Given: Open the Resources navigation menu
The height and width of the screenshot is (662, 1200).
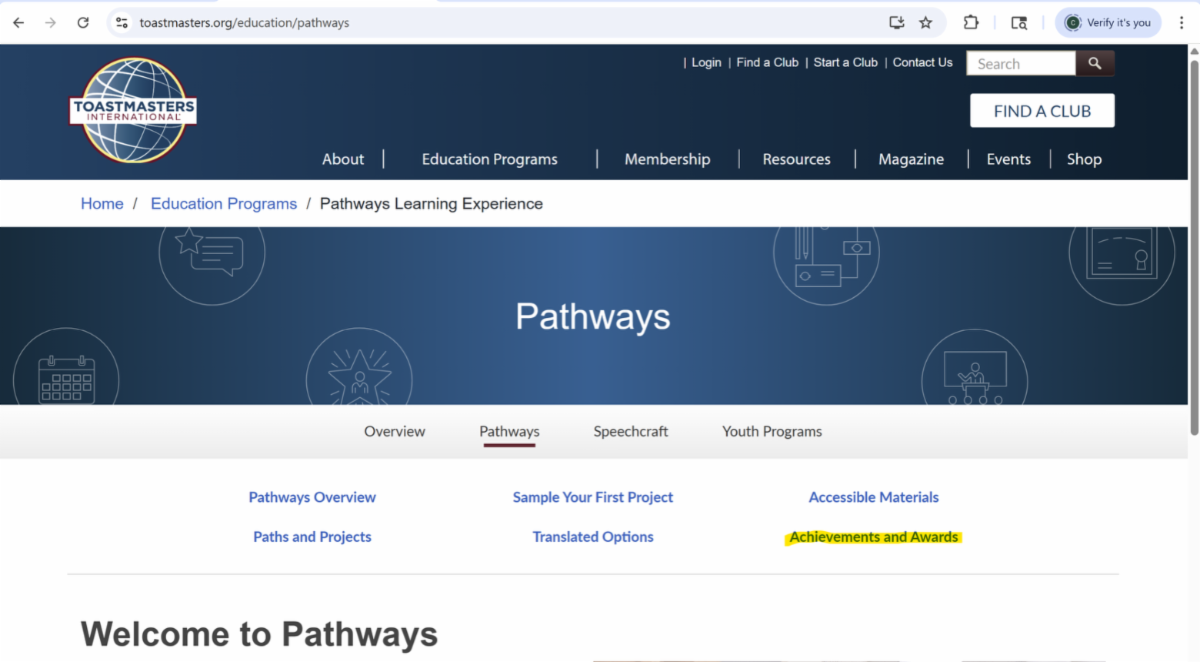Looking at the screenshot, I should [796, 159].
